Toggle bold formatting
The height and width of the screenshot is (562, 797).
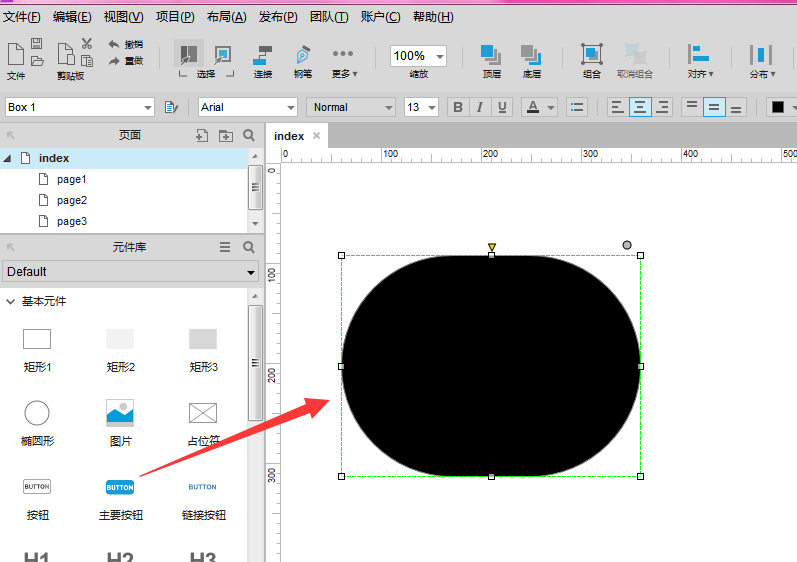click(x=458, y=107)
